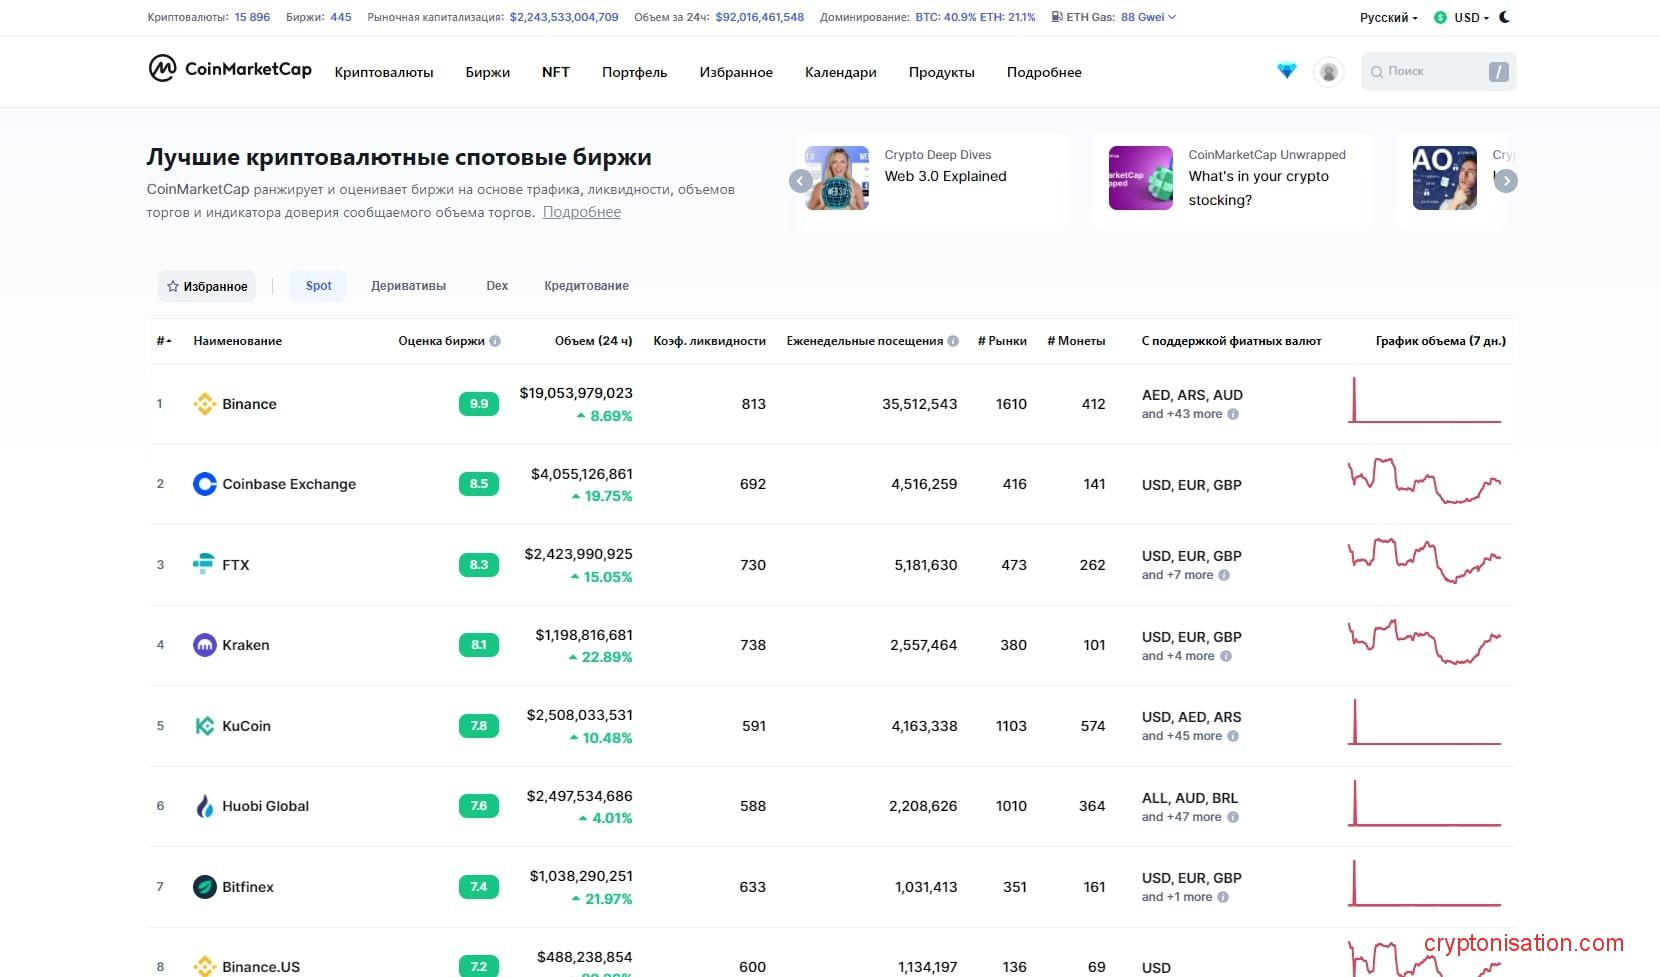Viewport: 1660px width, 977px height.
Task: Click info icon beside Binance +43 more
Action: [x=1233, y=414]
